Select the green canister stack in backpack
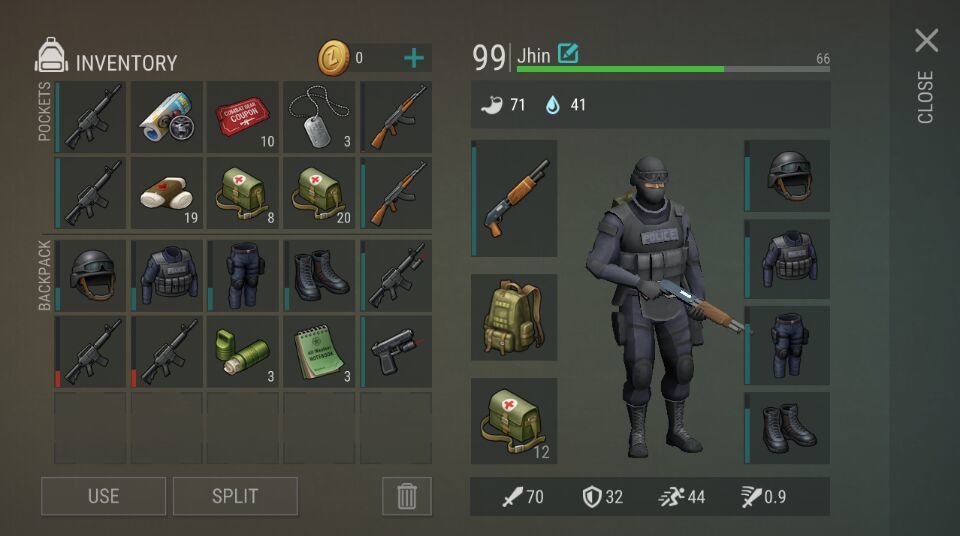 click(x=242, y=352)
